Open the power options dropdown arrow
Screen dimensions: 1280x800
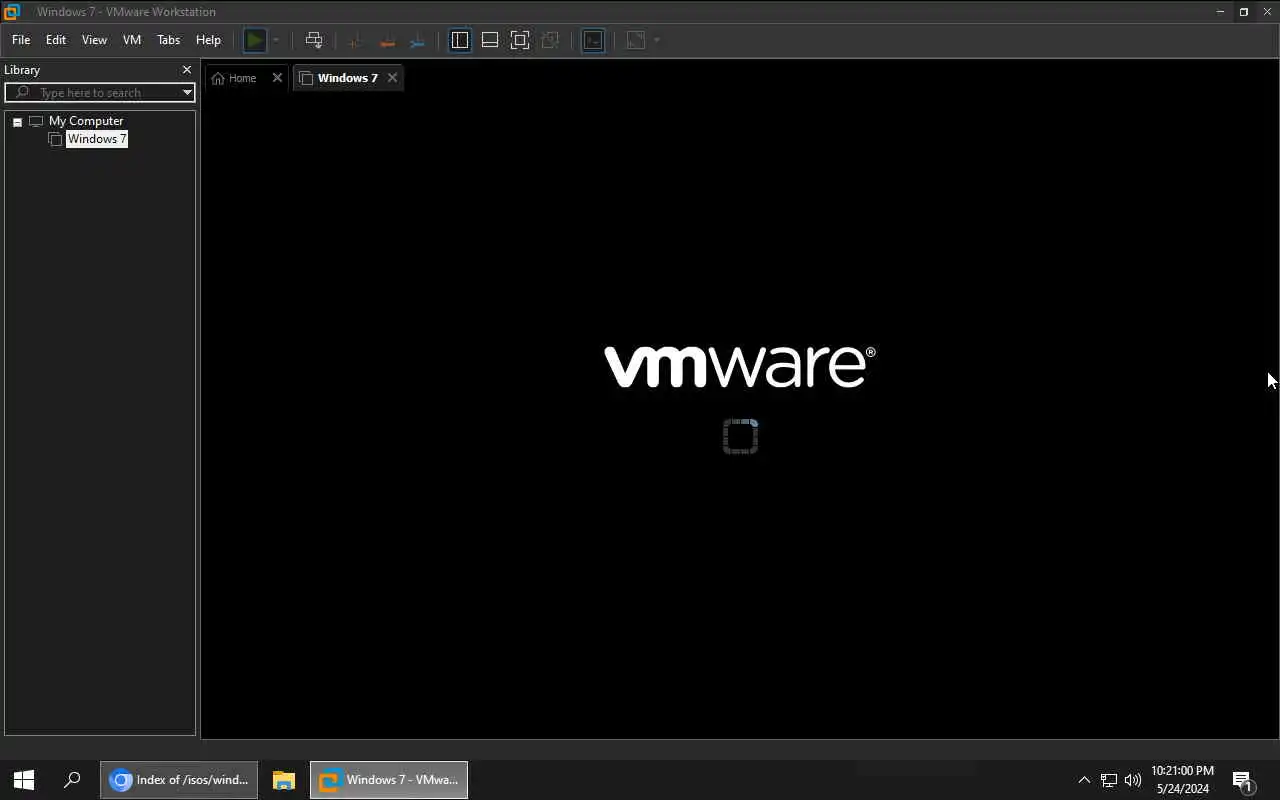coord(276,40)
